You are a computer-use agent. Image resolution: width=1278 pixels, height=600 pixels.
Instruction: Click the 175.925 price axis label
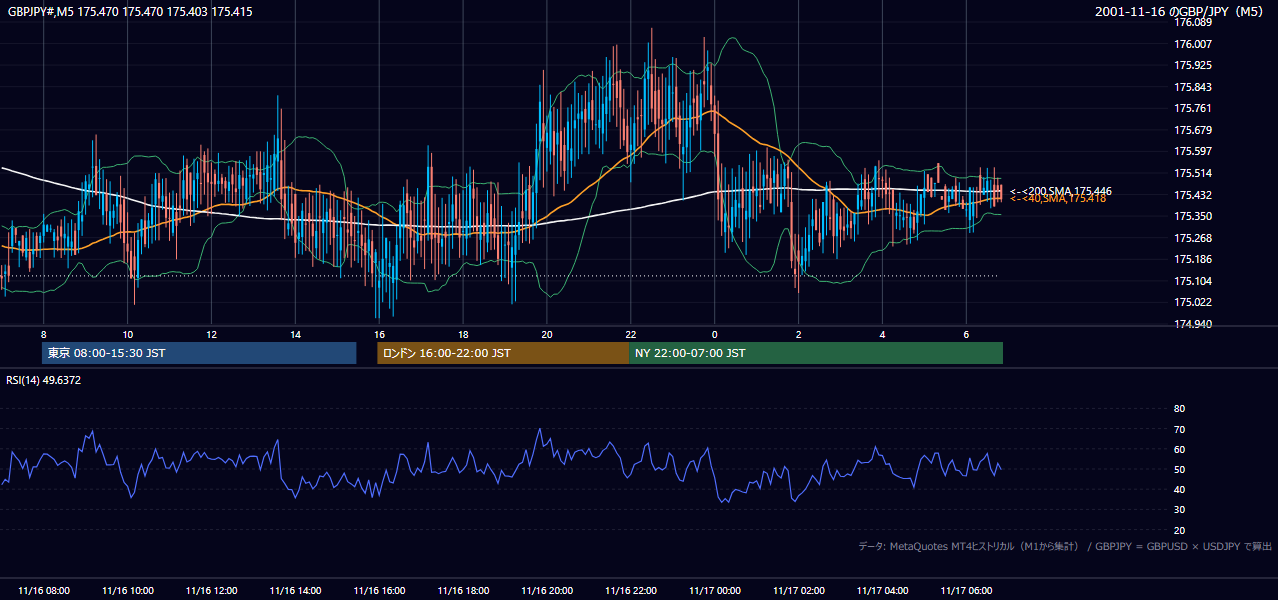(x=1193, y=65)
